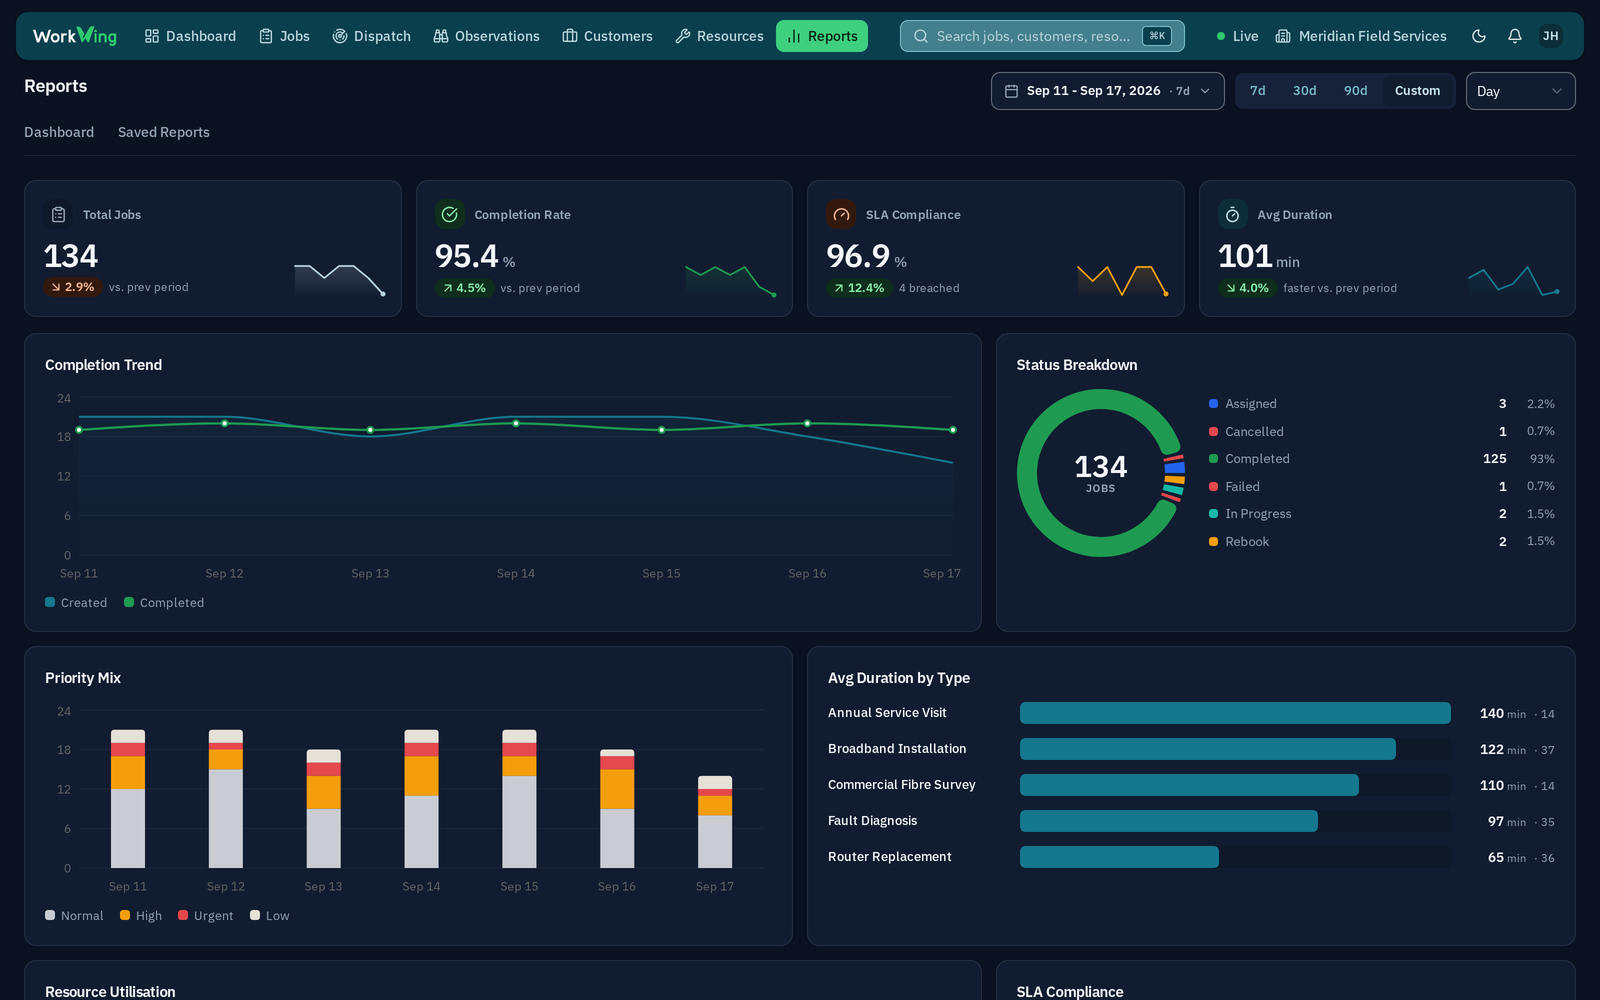Click the Router Replacement duration bar
Screen dimensions: 1600x1000
pos(1119,857)
